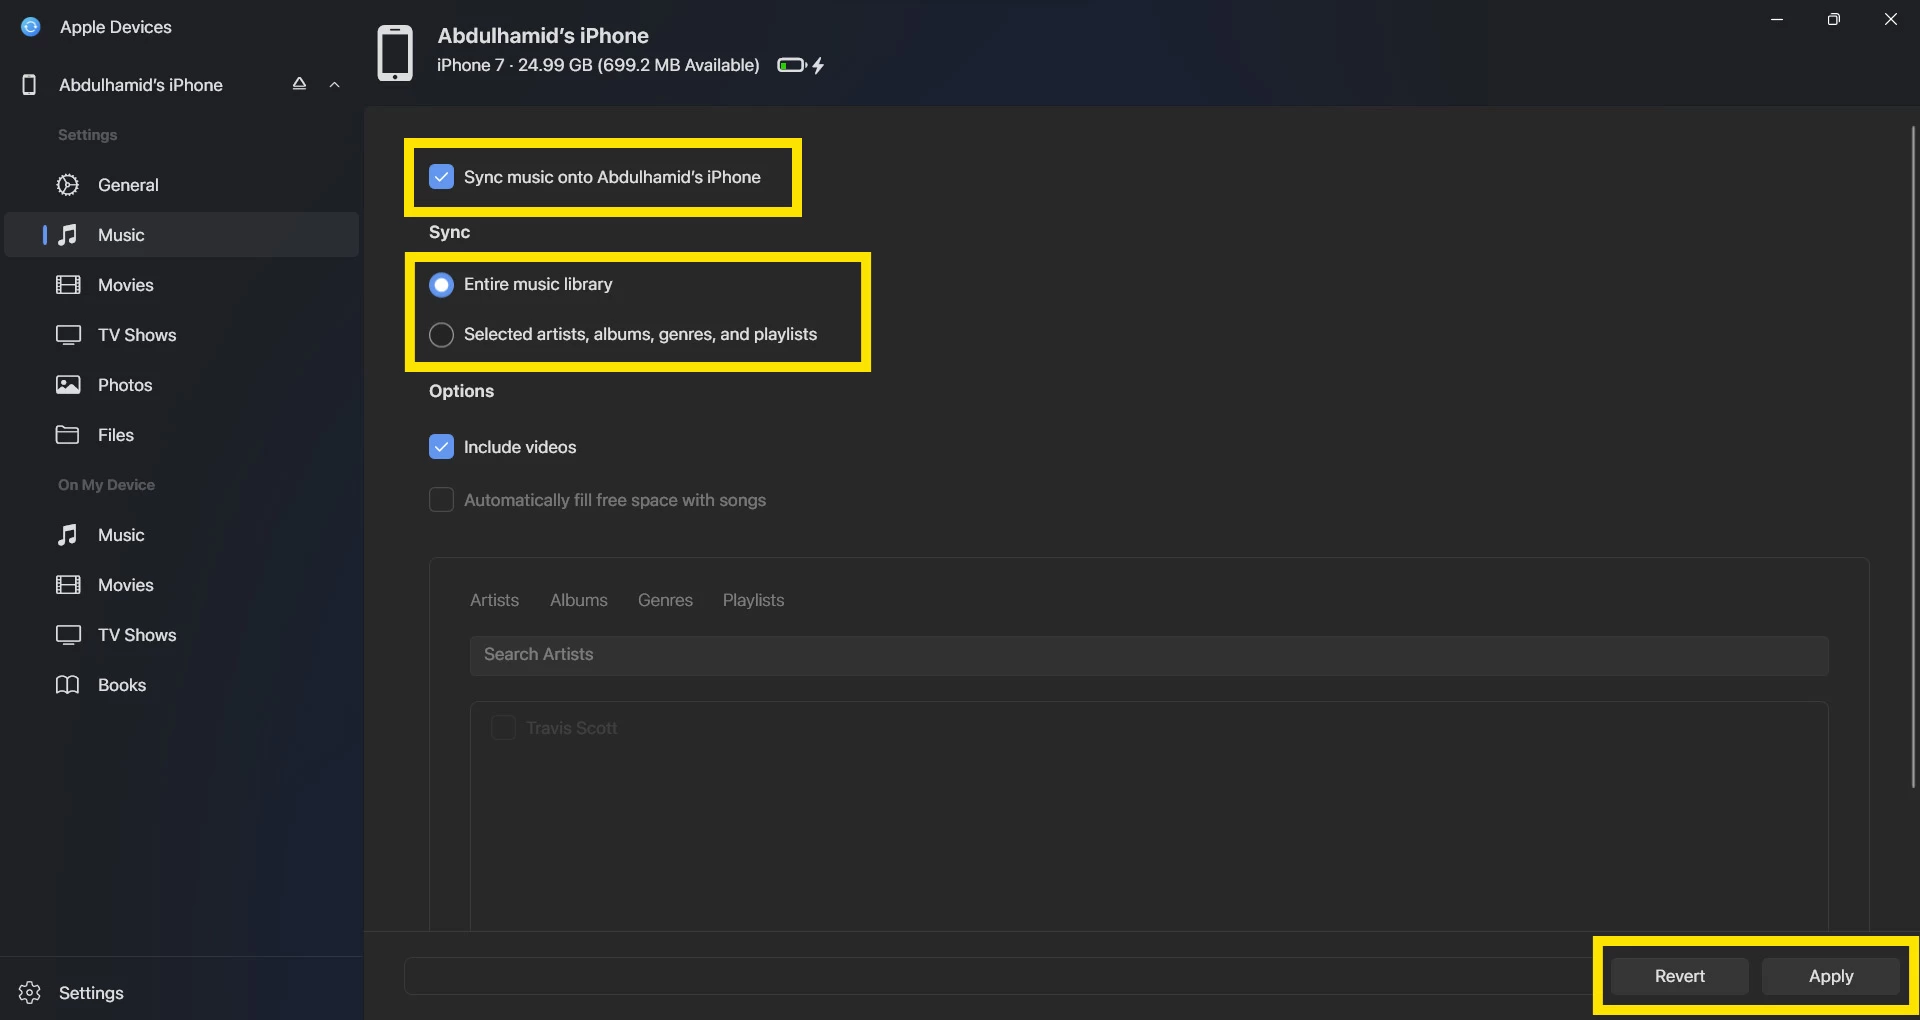
Task: Click the Photos picture icon
Action: (68, 385)
